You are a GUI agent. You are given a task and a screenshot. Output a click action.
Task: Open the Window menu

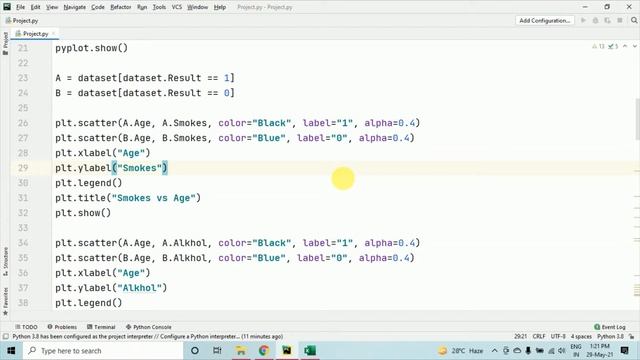[x=198, y=7]
